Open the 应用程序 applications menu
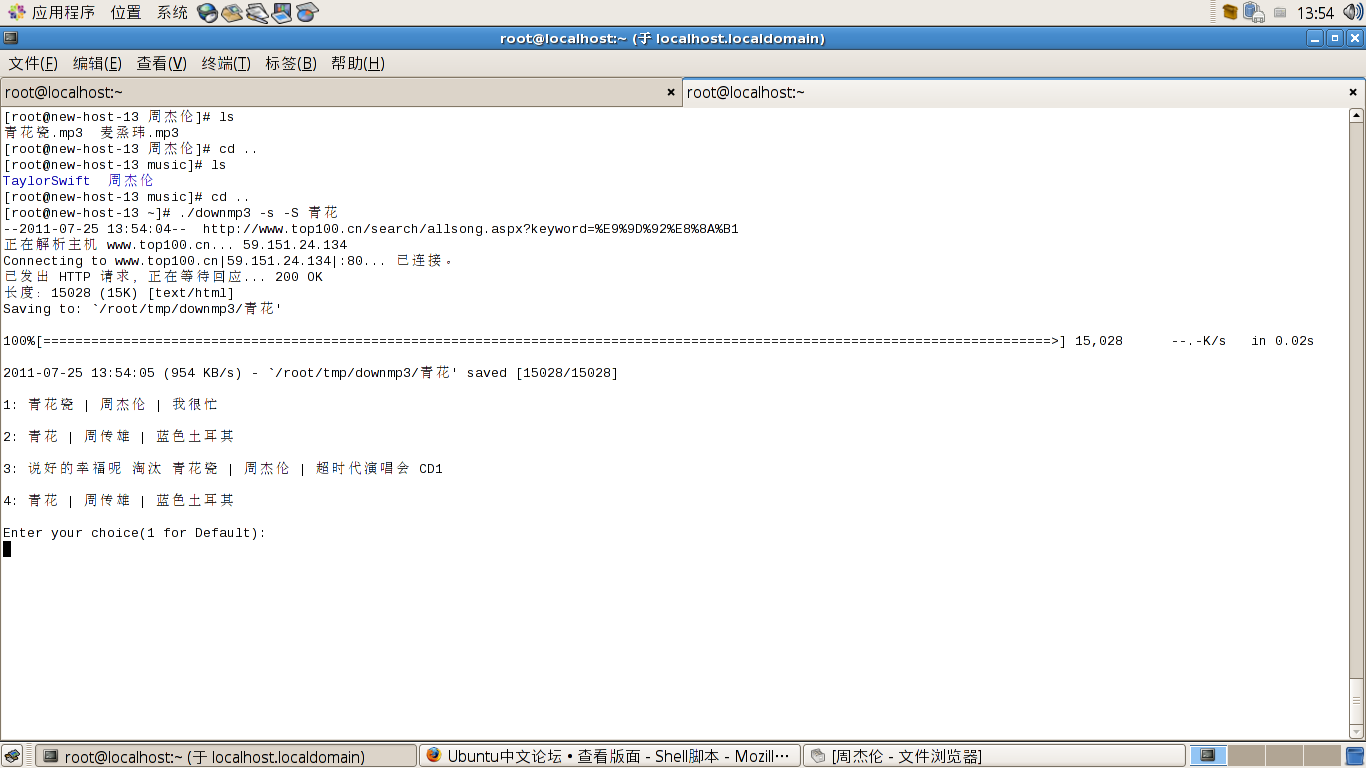The image size is (1366, 768). (x=52, y=13)
